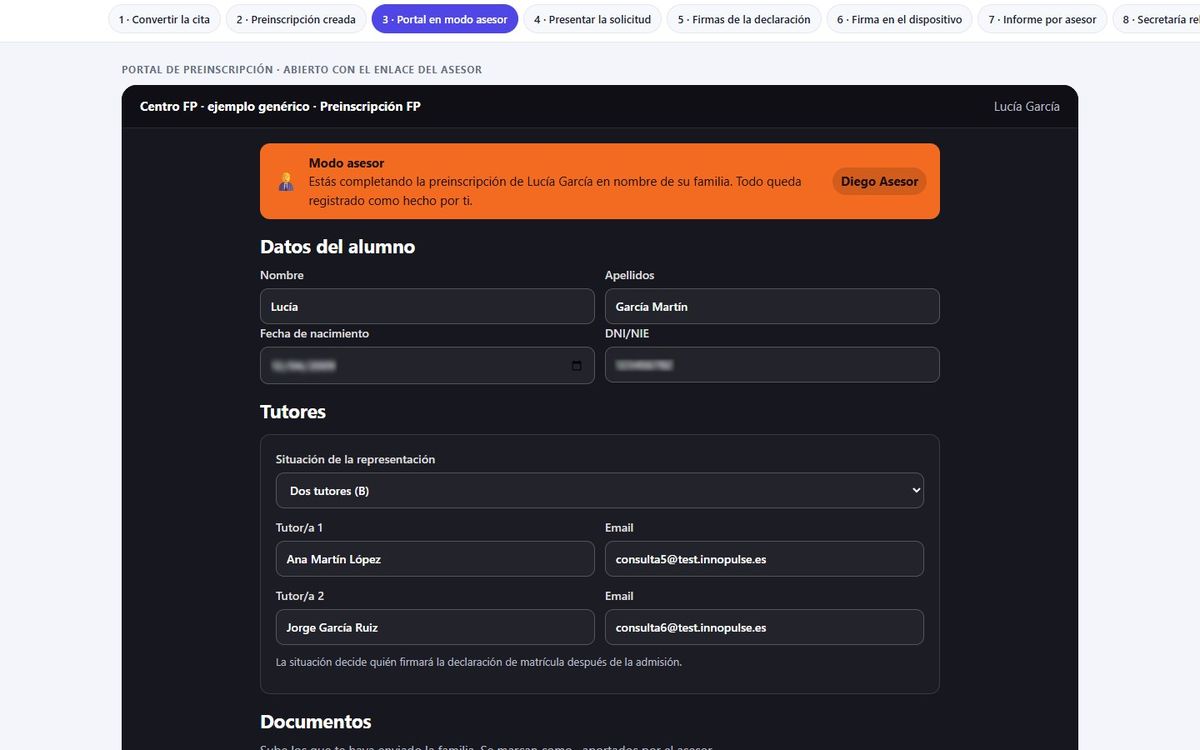The image size is (1200, 750).
Task: Click the Portal de preinscripción caption text
Action: click(301, 70)
